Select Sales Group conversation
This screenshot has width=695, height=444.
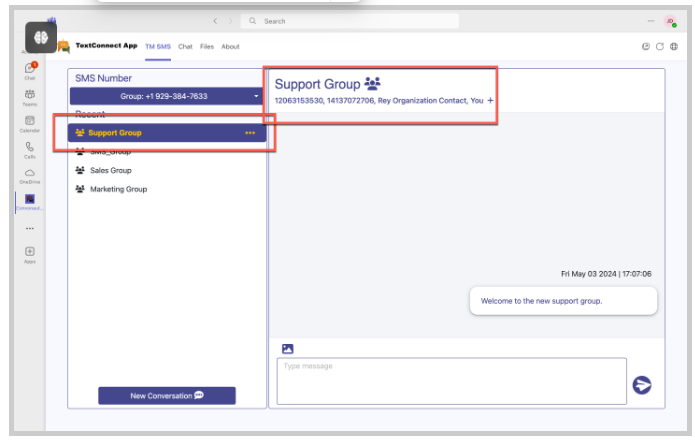click(110, 170)
